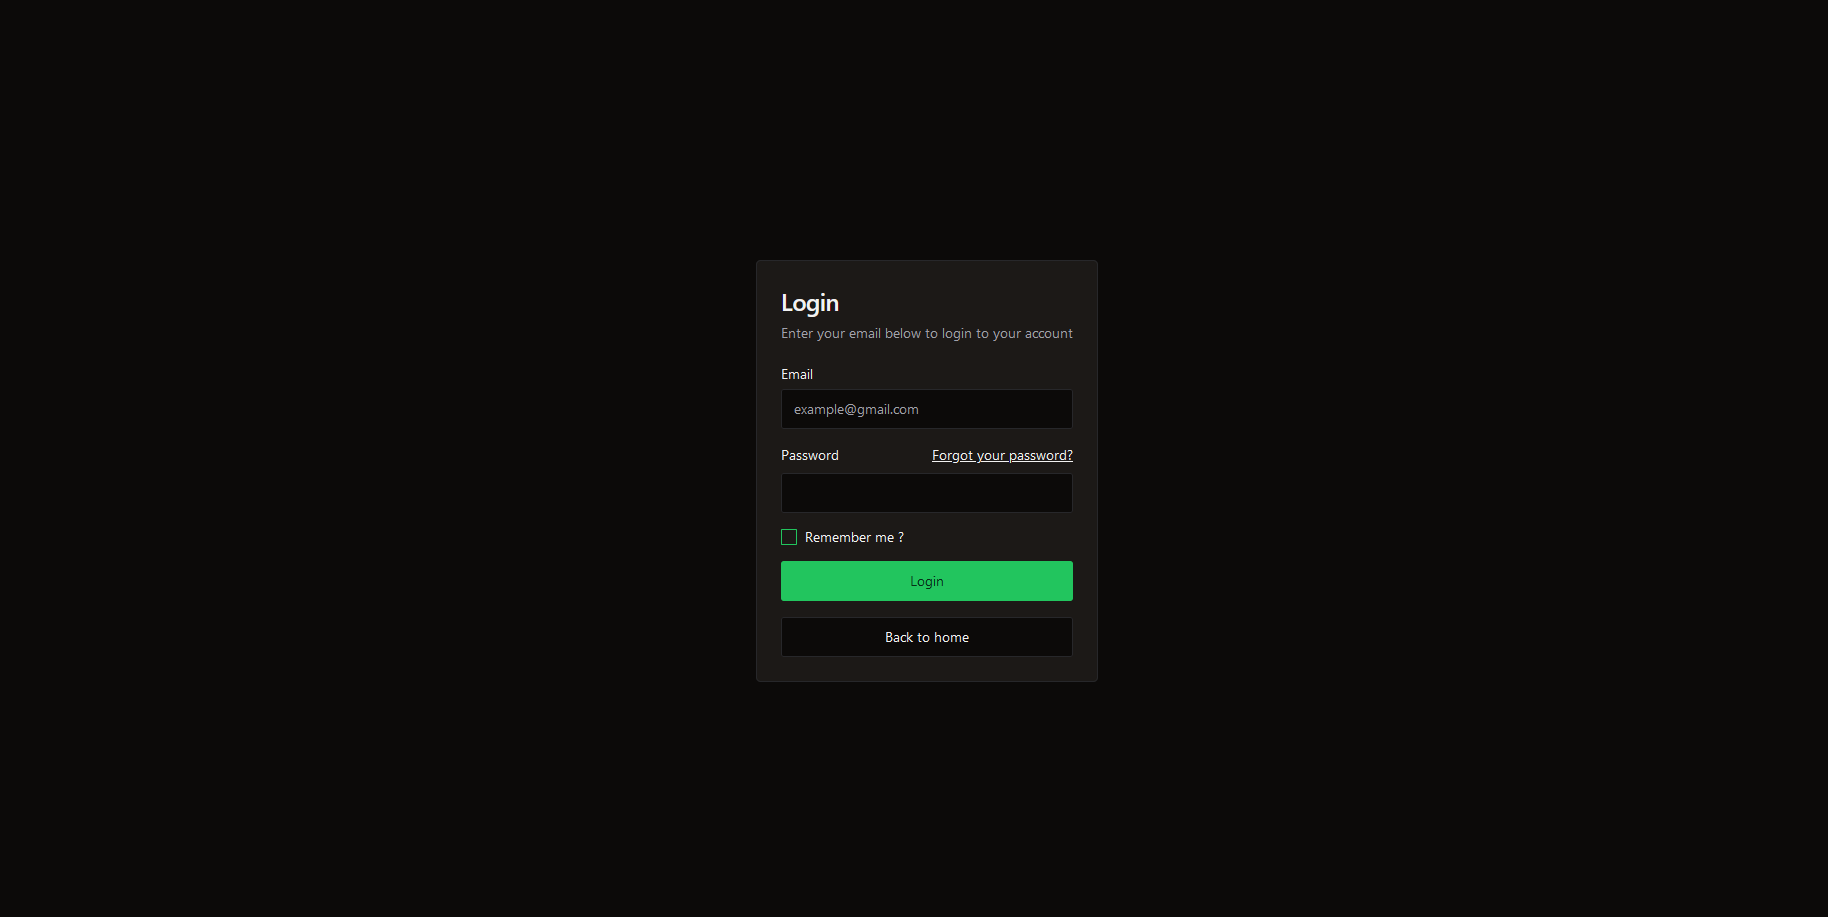Toggle the green-bordered checkbox beside Remember me
This screenshot has width=1828, height=917.
click(x=789, y=537)
